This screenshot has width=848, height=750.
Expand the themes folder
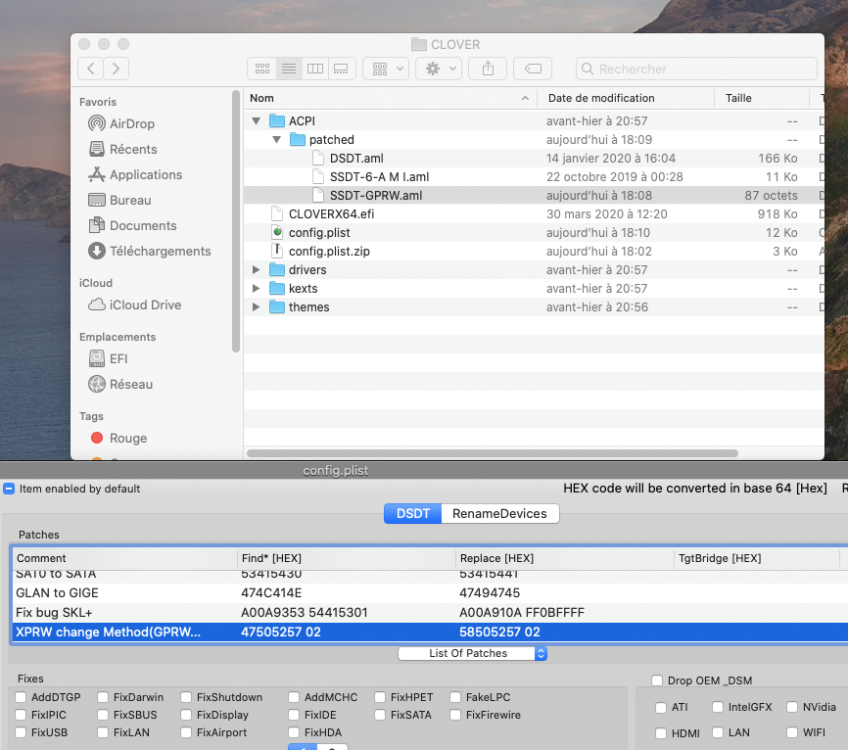click(x=256, y=307)
